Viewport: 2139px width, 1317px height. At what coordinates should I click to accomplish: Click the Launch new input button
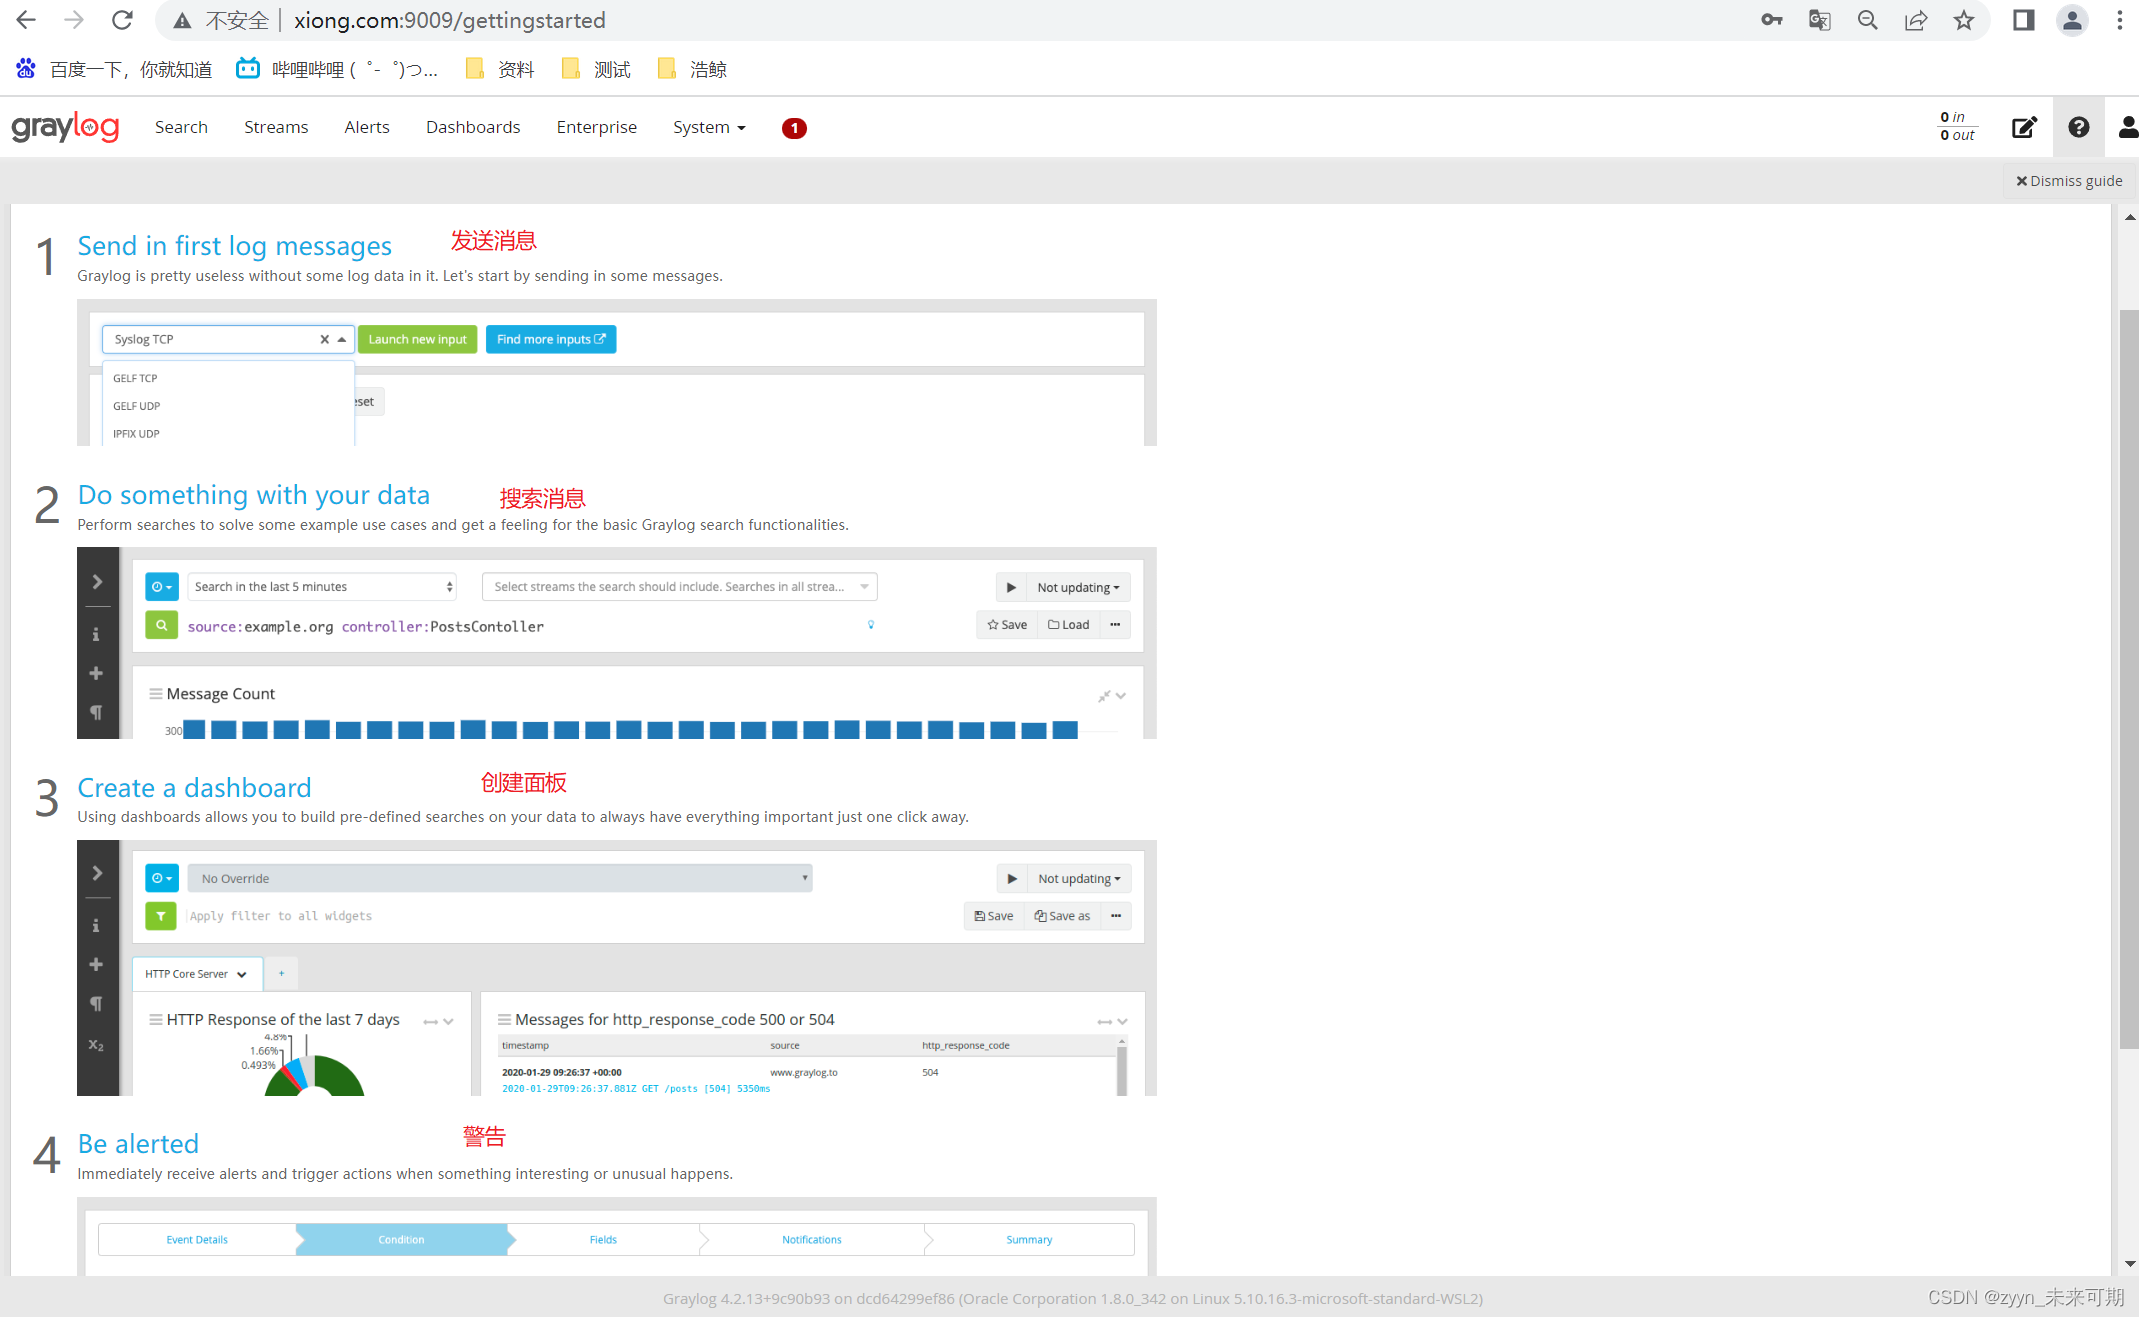point(418,339)
